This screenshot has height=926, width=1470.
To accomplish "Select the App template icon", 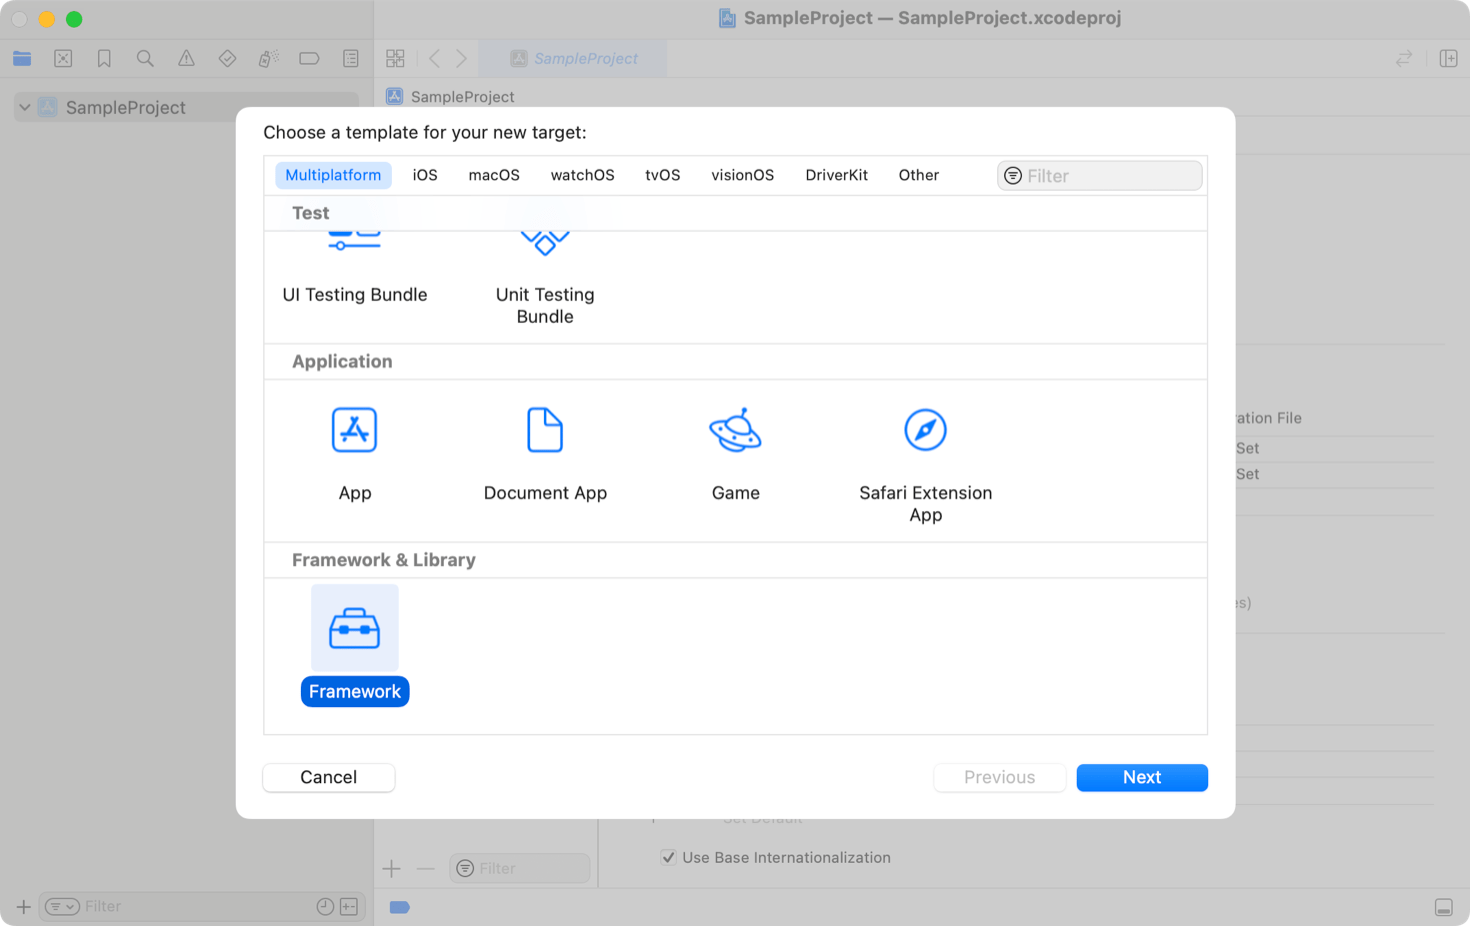I will pos(354,430).
